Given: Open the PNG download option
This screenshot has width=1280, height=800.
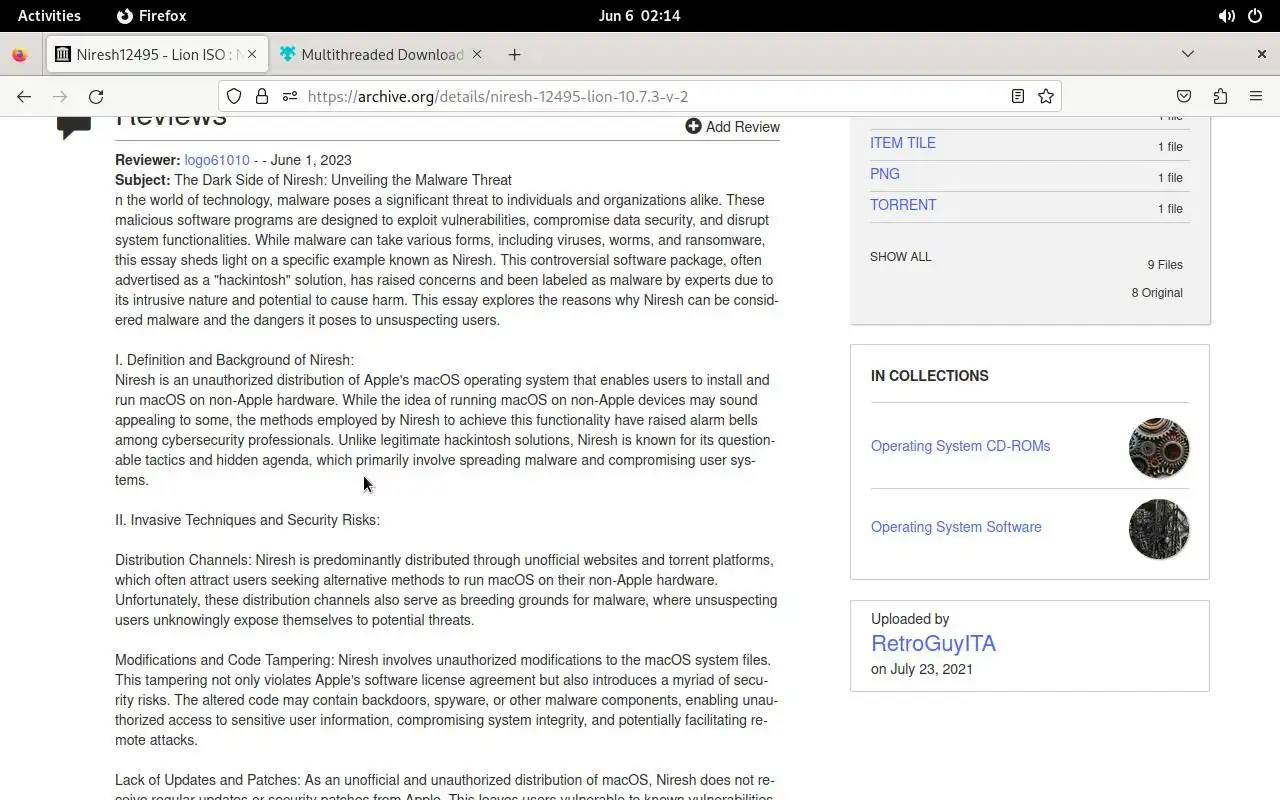Looking at the screenshot, I should (x=885, y=174).
